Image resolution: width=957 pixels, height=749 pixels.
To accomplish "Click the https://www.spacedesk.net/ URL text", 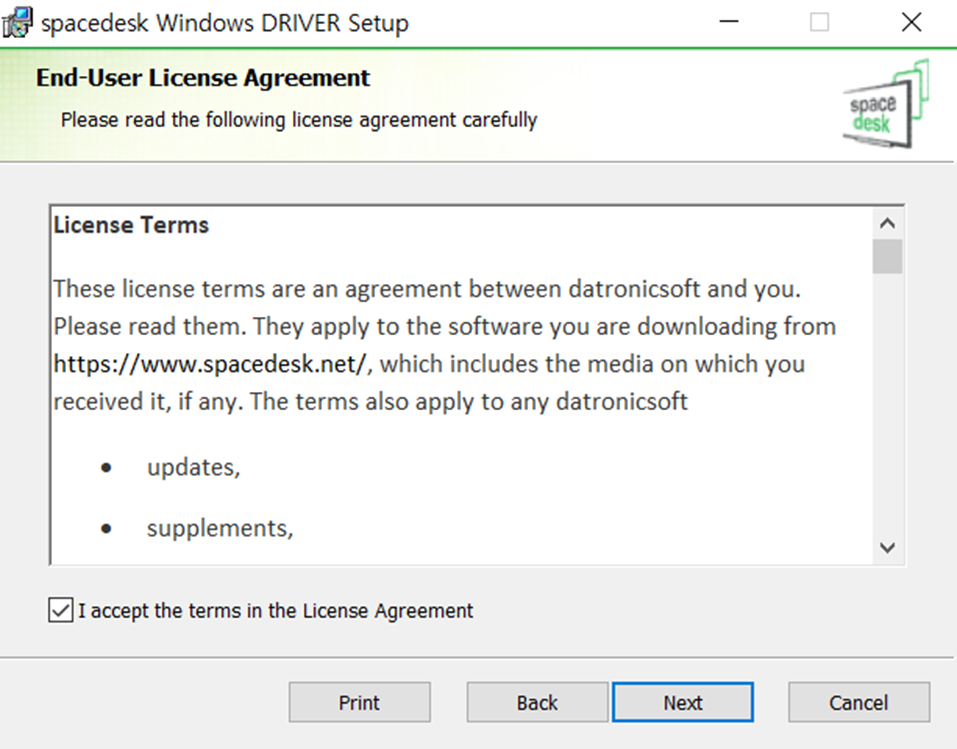I will [x=212, y=364].
